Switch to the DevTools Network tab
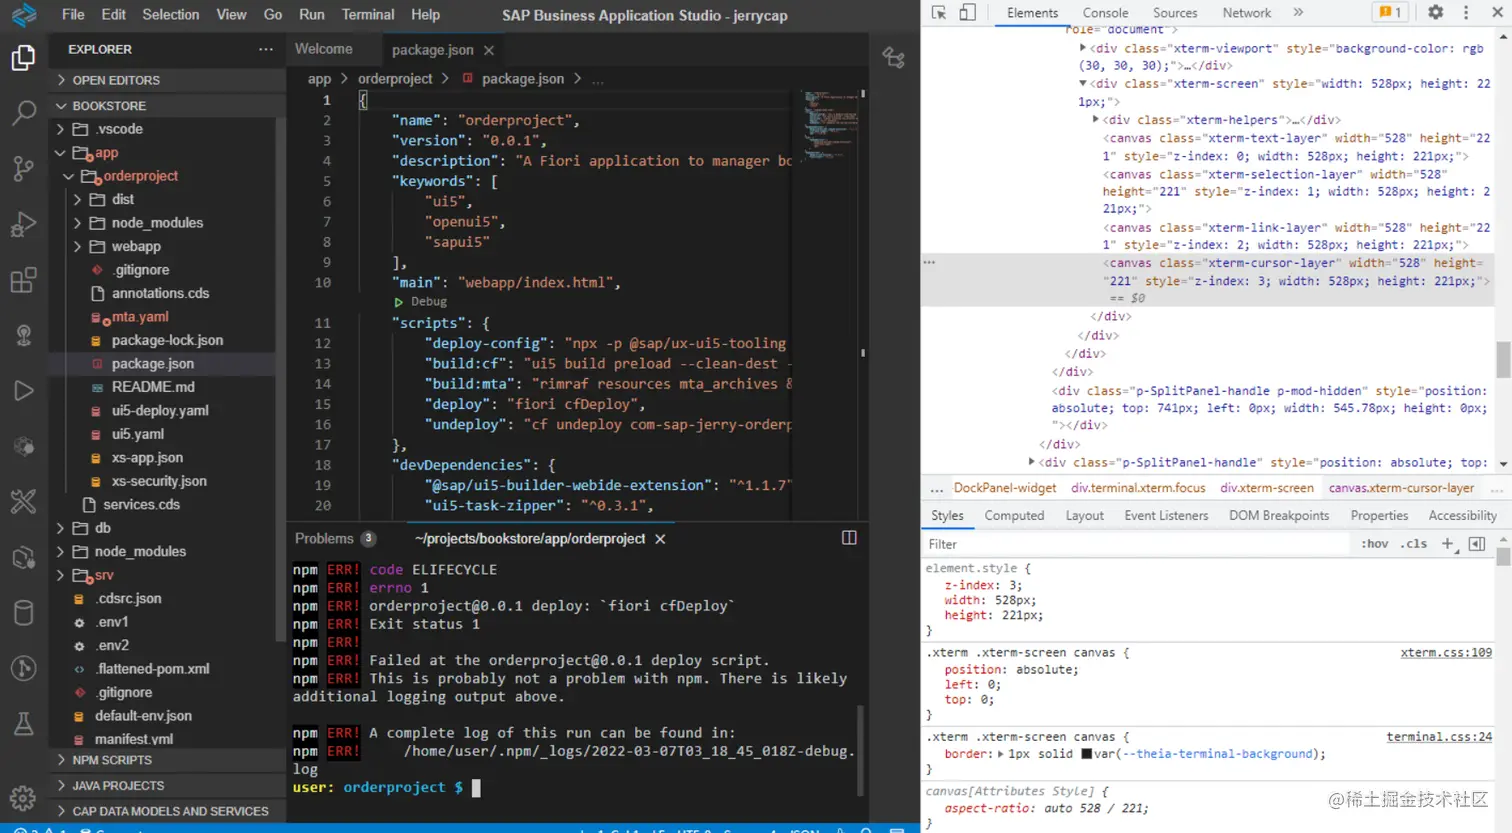1512x833 pixels. [x=1246, y=13]
